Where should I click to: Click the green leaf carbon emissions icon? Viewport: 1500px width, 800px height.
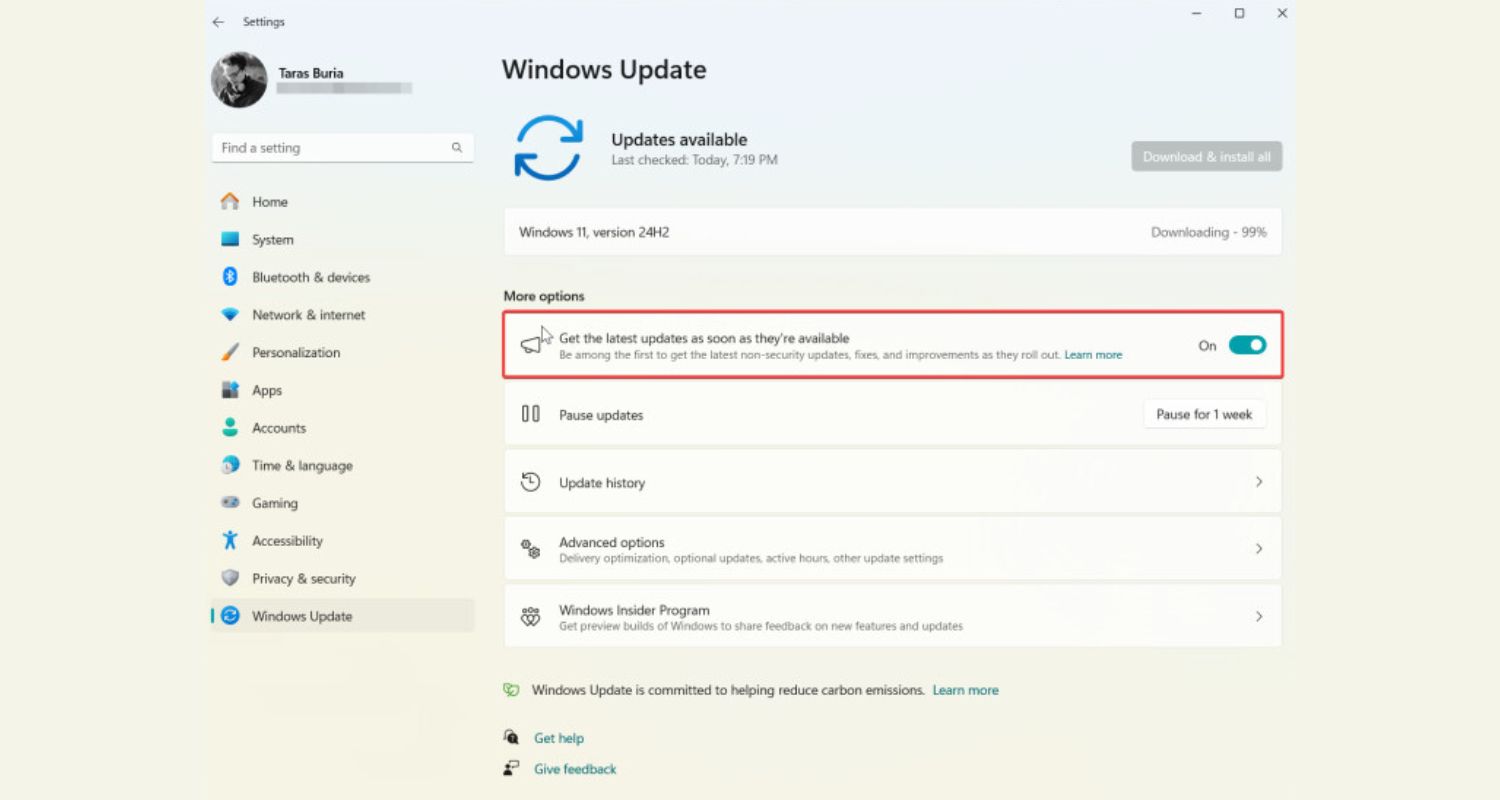(x=511, y=690)
